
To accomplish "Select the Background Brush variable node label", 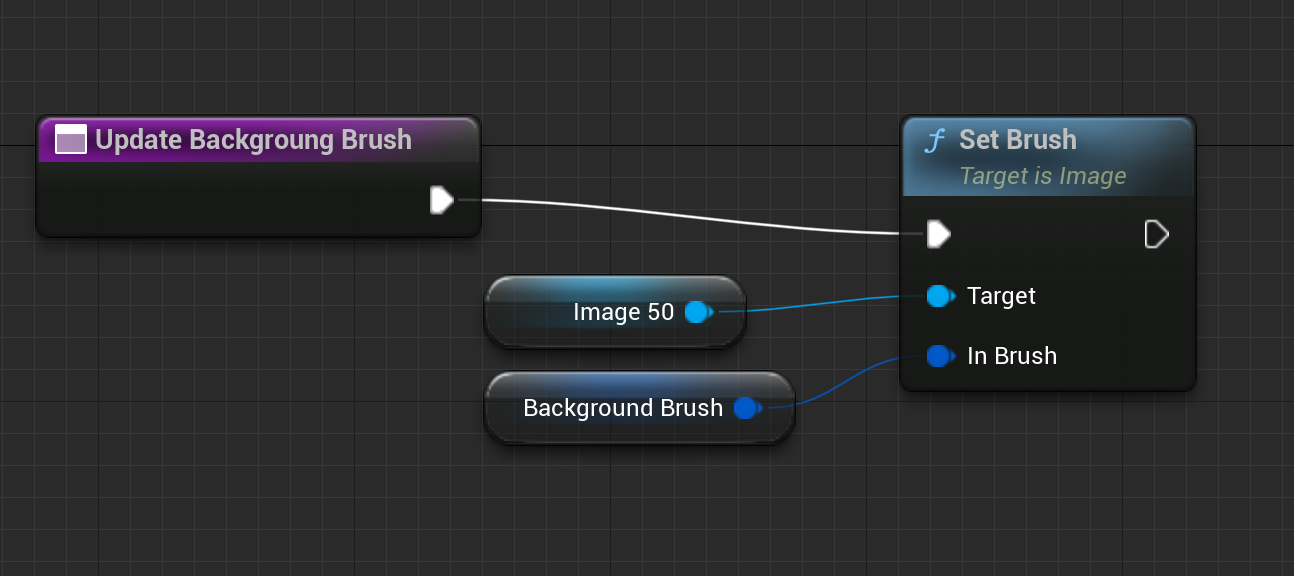I will pyautogui.click(x=622, y=408).
